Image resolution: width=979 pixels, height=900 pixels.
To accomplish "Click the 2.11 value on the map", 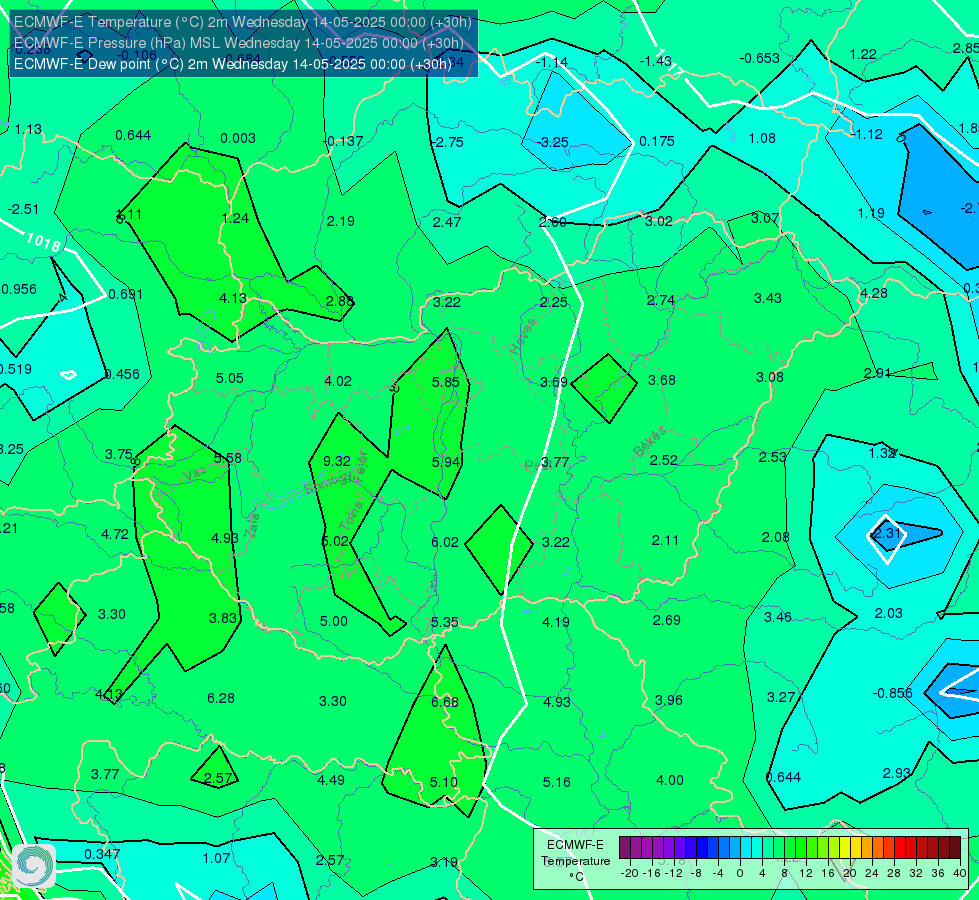I will coord(665,540).
